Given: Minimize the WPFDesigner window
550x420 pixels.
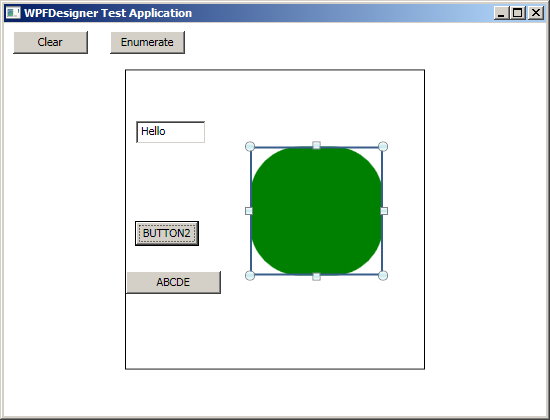Looking at the screenshot, I should click(x=501, y=13).
